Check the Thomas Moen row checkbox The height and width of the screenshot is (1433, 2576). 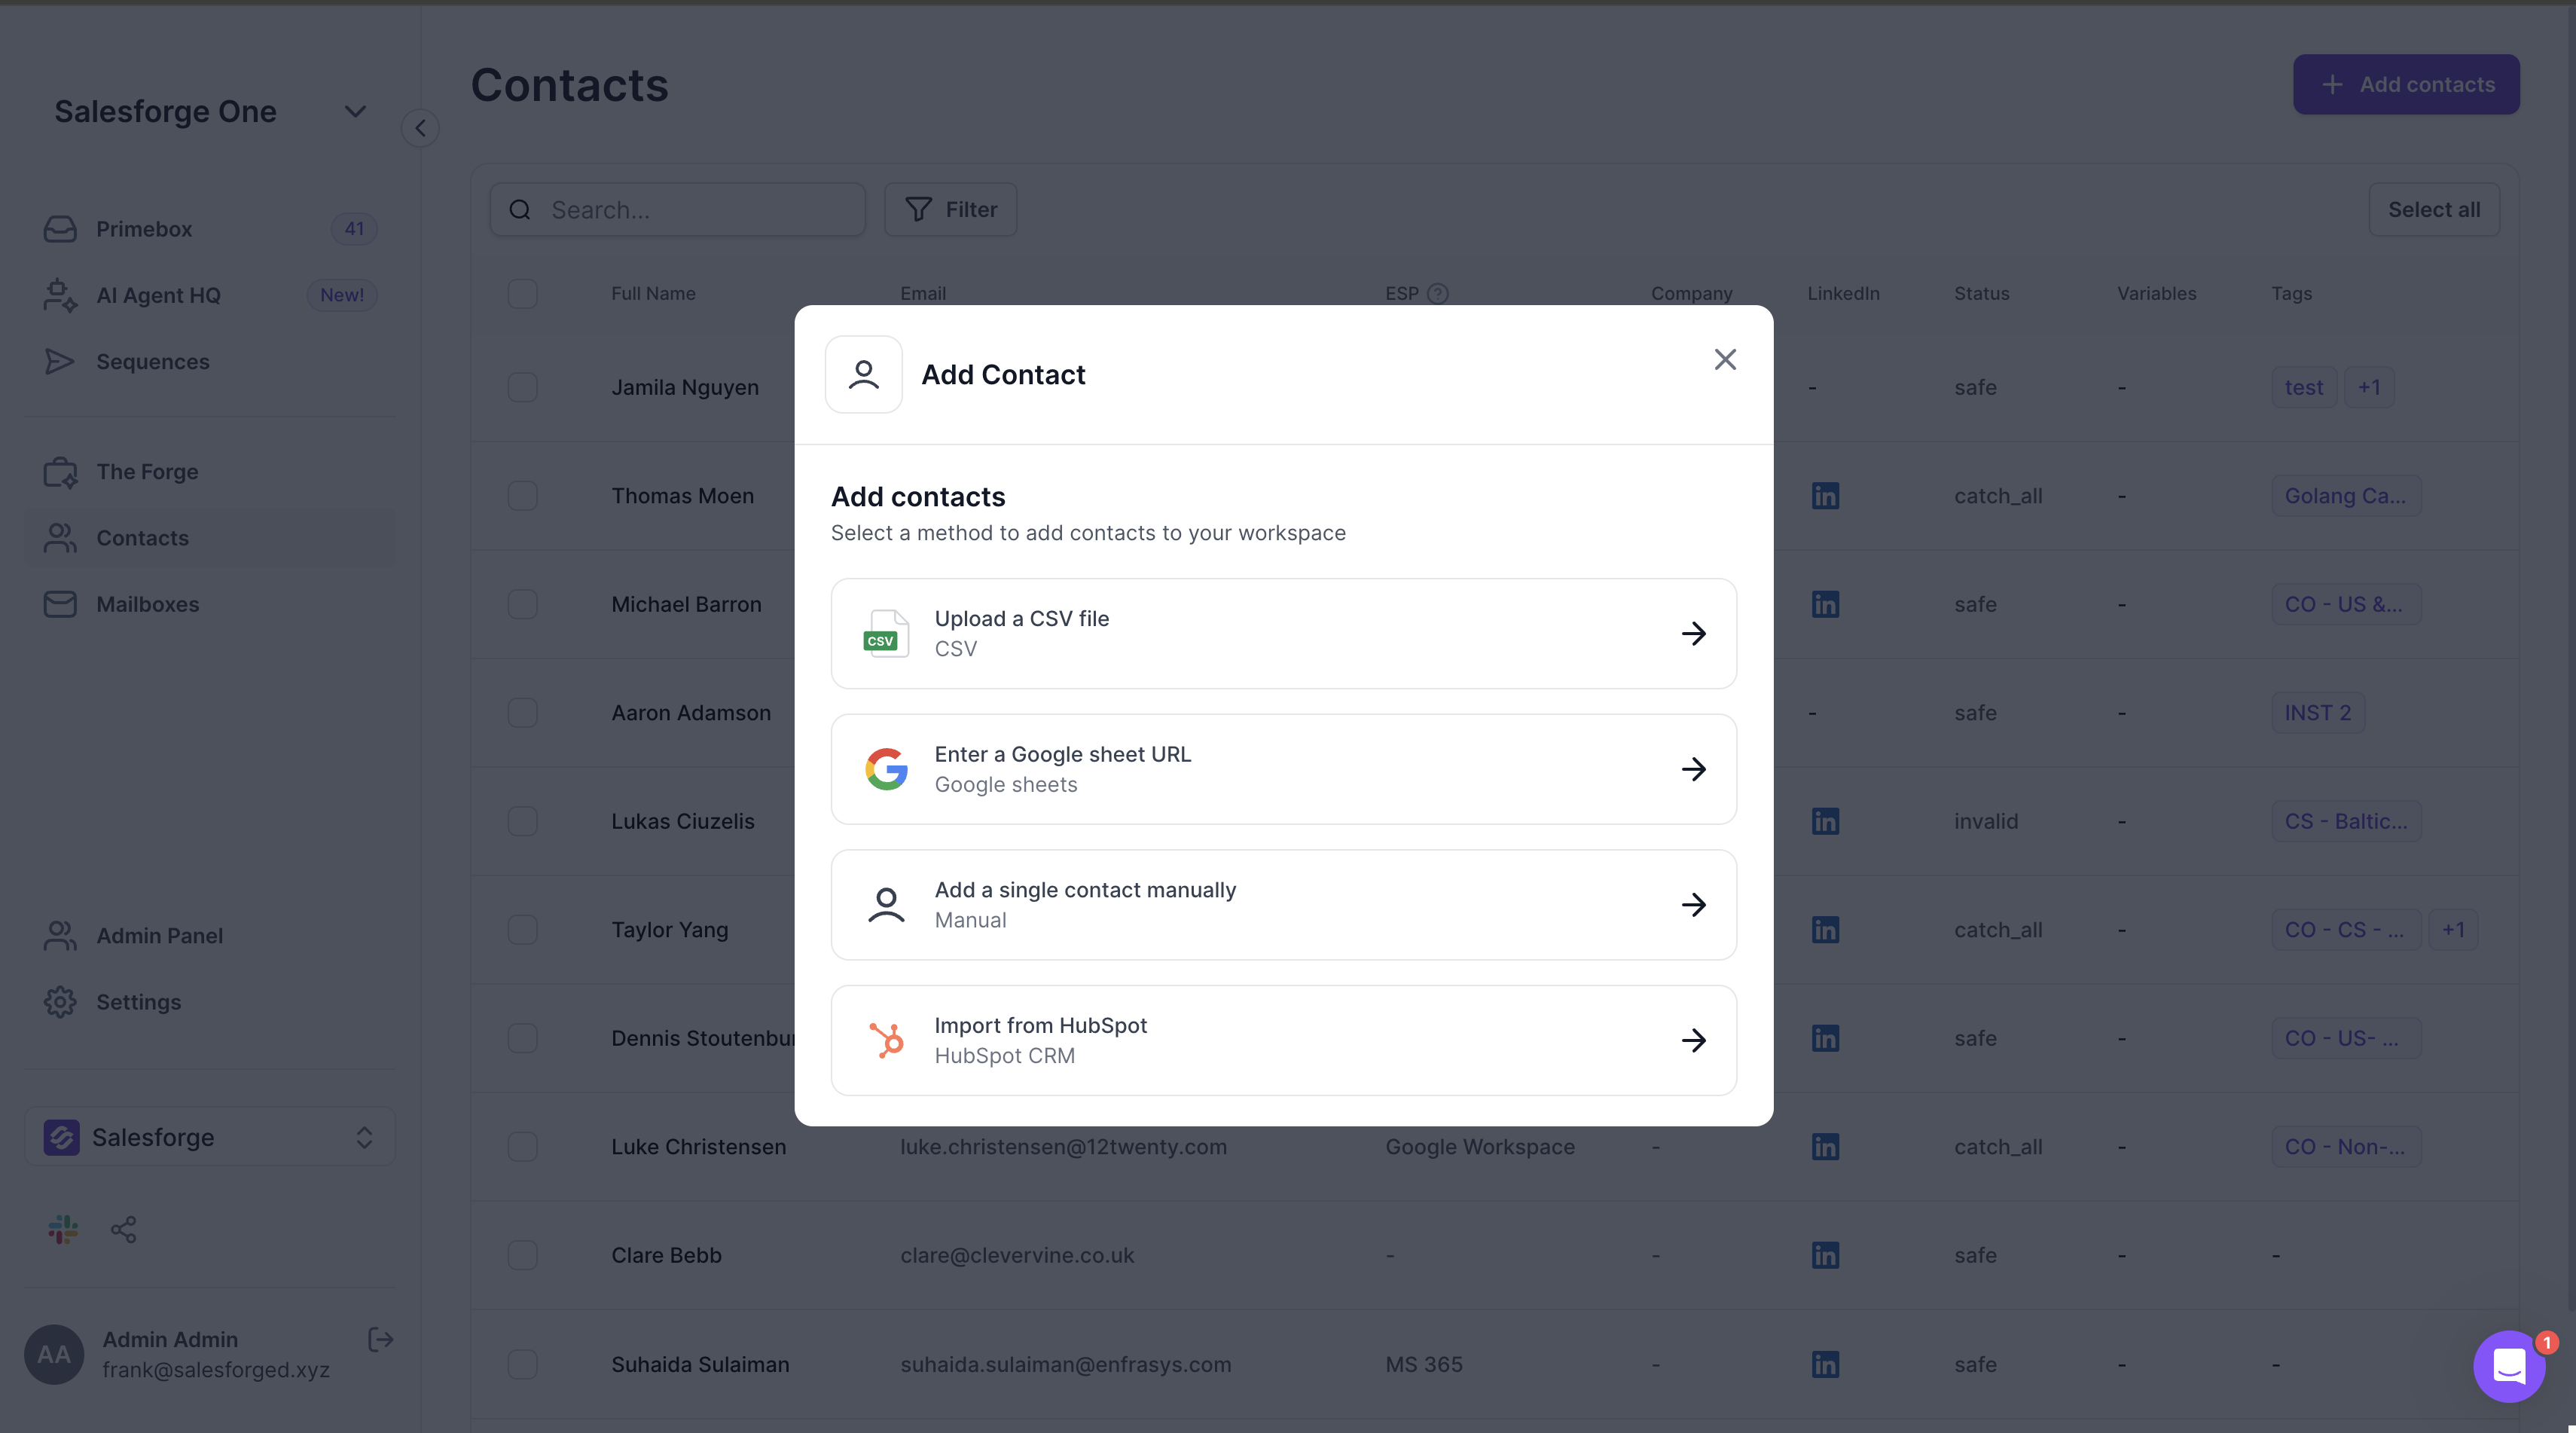click(x=522, y=495)
